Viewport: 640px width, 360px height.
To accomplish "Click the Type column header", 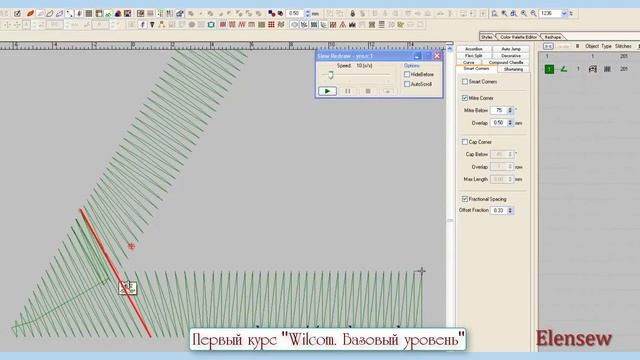I will 607,46.
